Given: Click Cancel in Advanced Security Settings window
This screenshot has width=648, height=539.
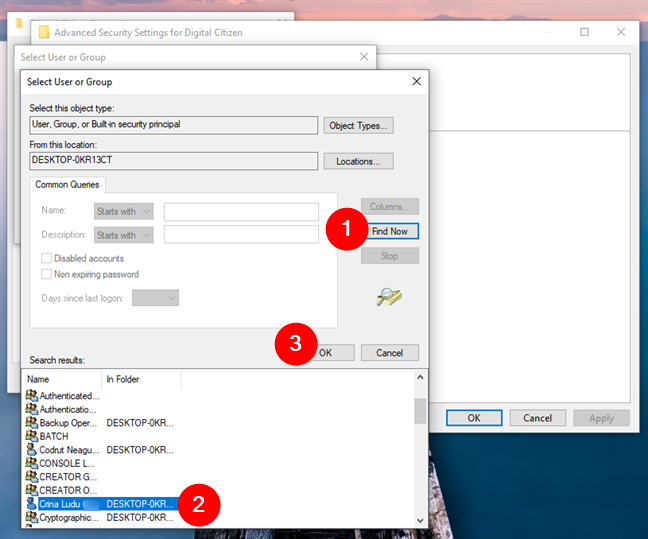Looking at the screenshot, I should click(x=537, y=418).
